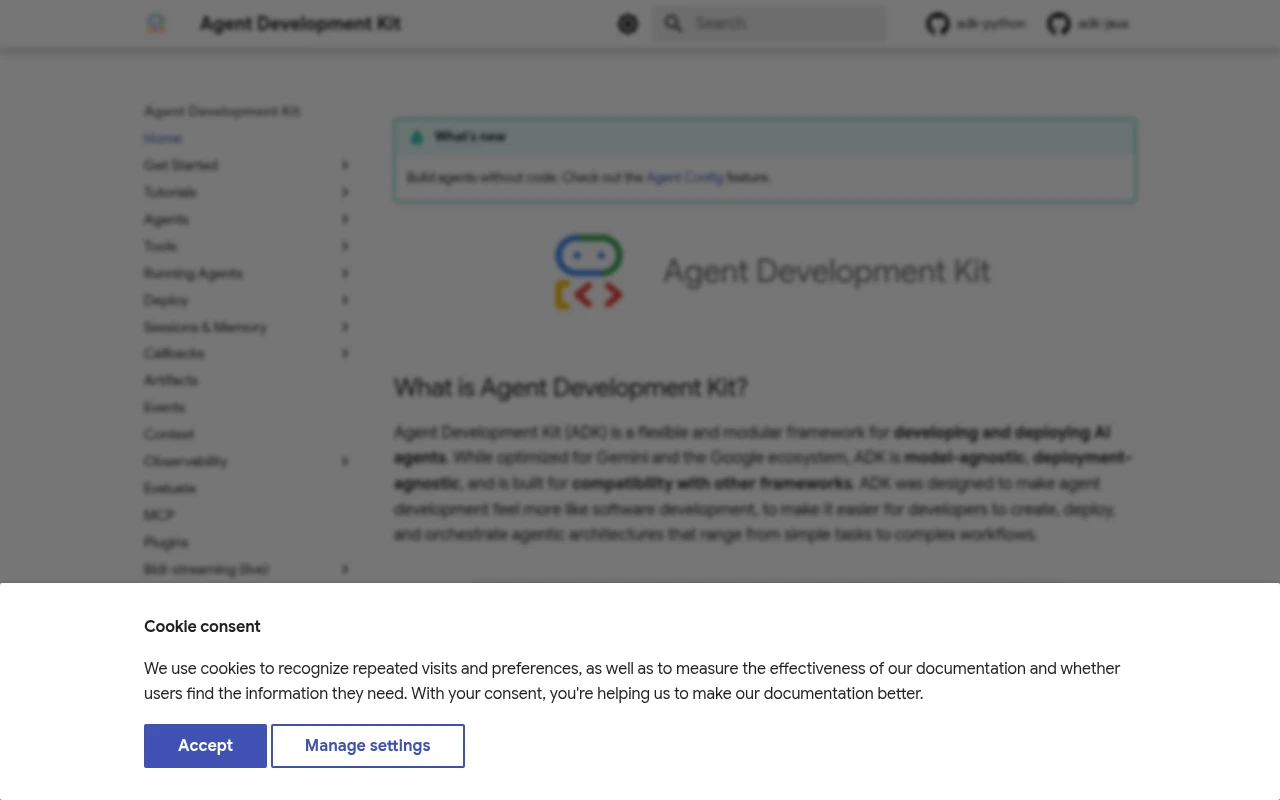Open the adk-java GitHub repository icon
Image resolution: width=1280 pixels, height=800 pixels.
(x=1059, y=23)
